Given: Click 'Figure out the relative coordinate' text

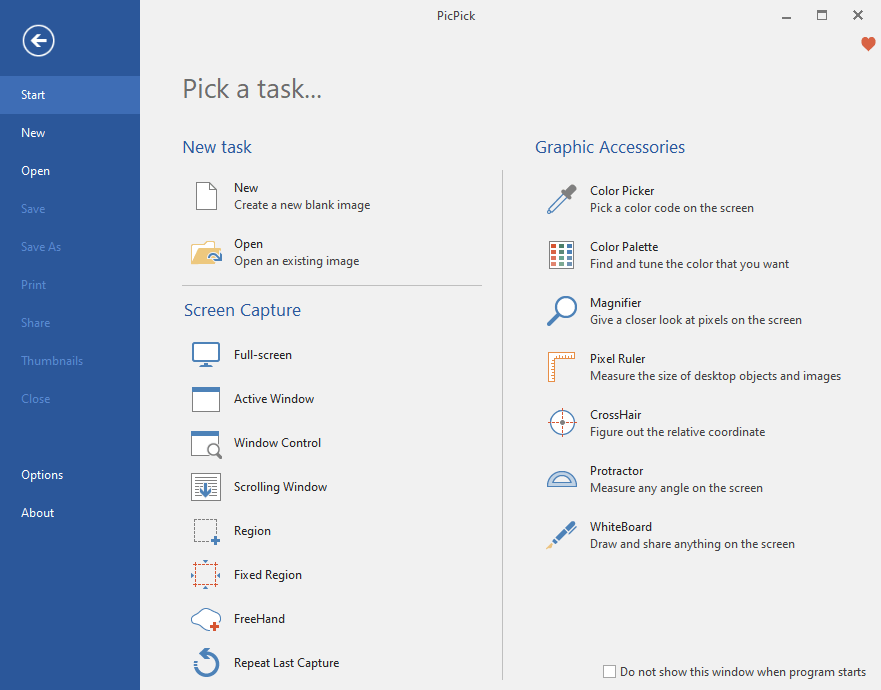Looking at the screenshot, I should [x=678, y=432].
